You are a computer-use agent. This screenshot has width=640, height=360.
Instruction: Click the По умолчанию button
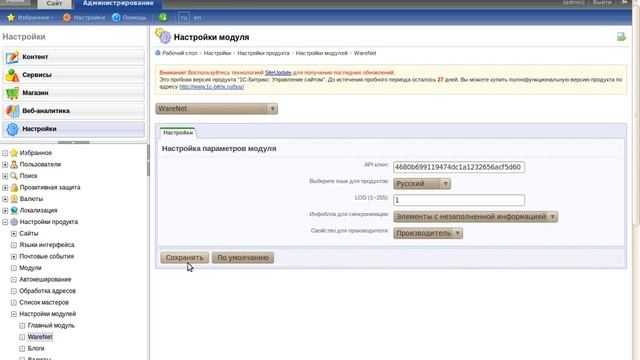coord(243,258)
